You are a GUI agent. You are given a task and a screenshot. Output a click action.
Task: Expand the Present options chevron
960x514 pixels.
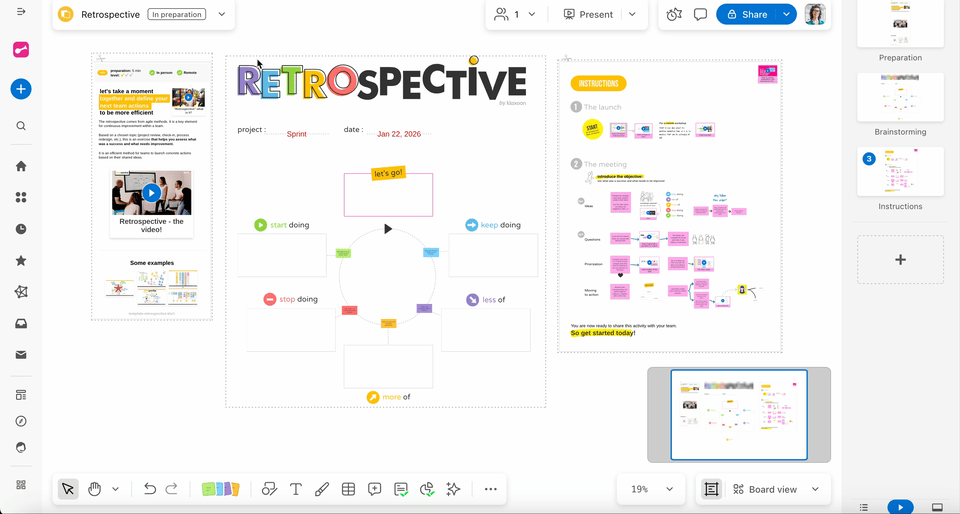632,14
